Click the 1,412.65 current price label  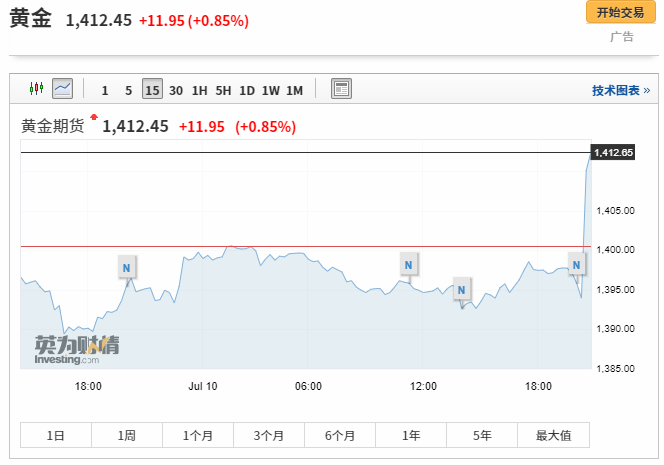pyautogui.click(x=613, y=152)
